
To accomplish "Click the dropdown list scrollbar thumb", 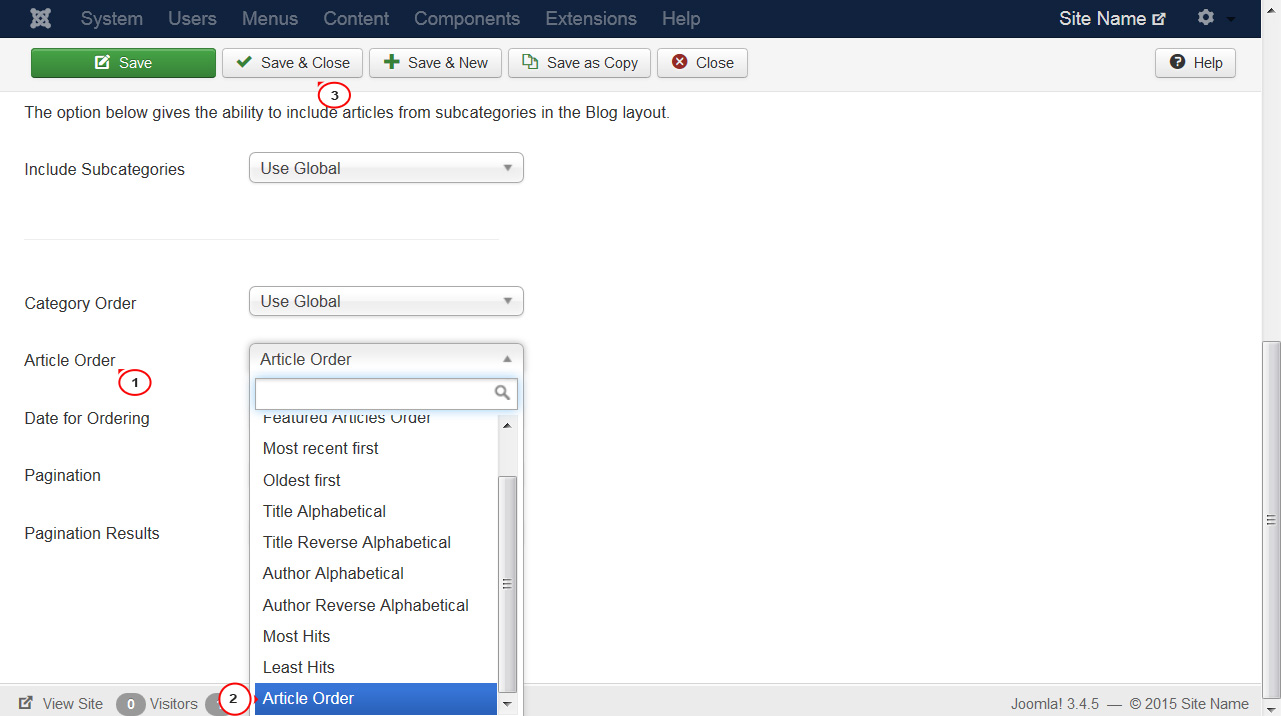I will point(507,584).
